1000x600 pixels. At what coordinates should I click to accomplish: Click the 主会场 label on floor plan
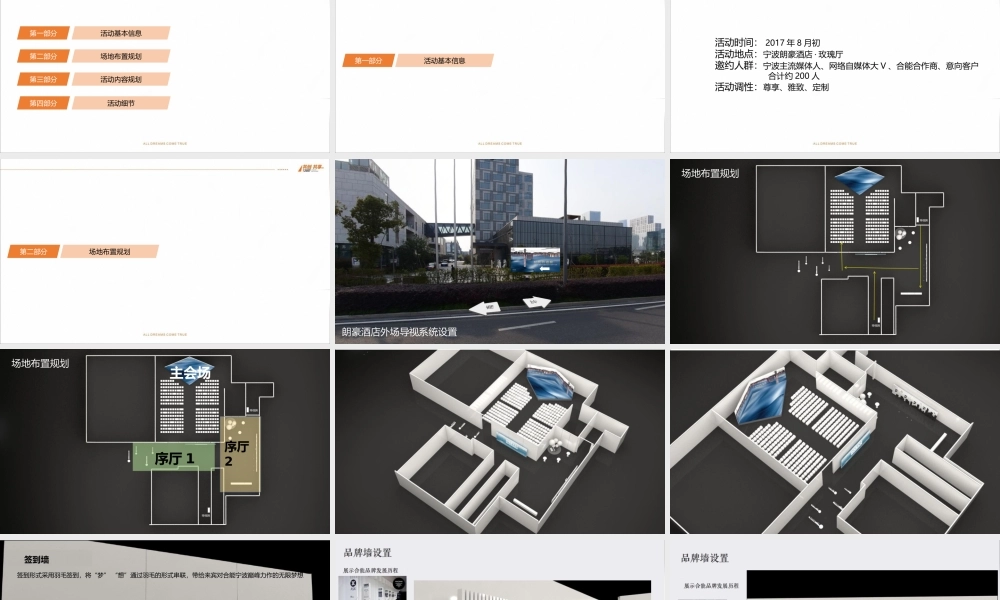point(190,372)
